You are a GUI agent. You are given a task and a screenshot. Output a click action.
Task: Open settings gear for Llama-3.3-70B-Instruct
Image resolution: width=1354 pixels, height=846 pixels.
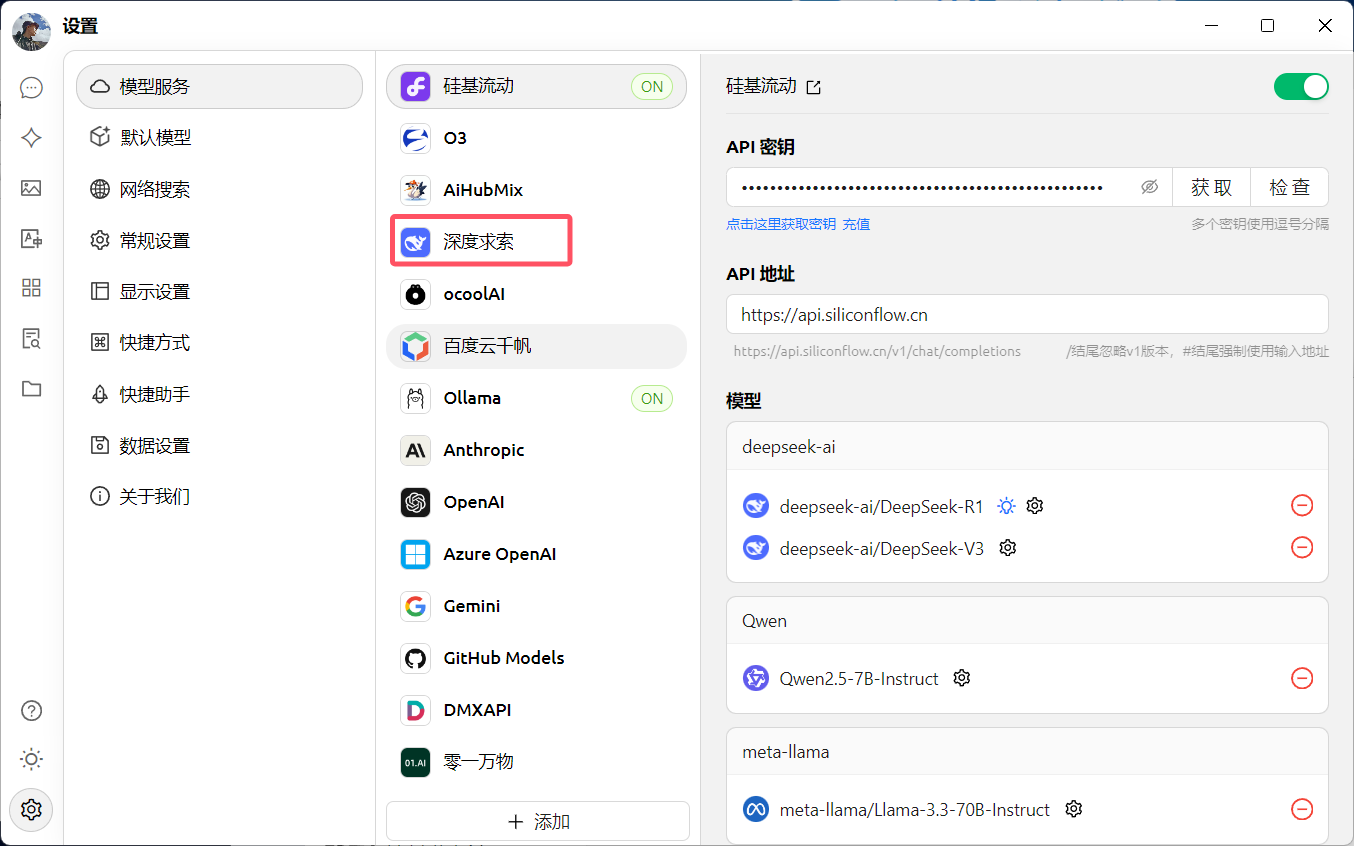[1074, 809]
